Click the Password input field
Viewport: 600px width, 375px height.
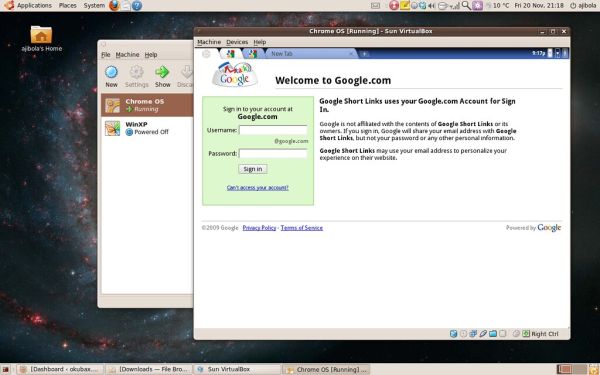[273, 153]
